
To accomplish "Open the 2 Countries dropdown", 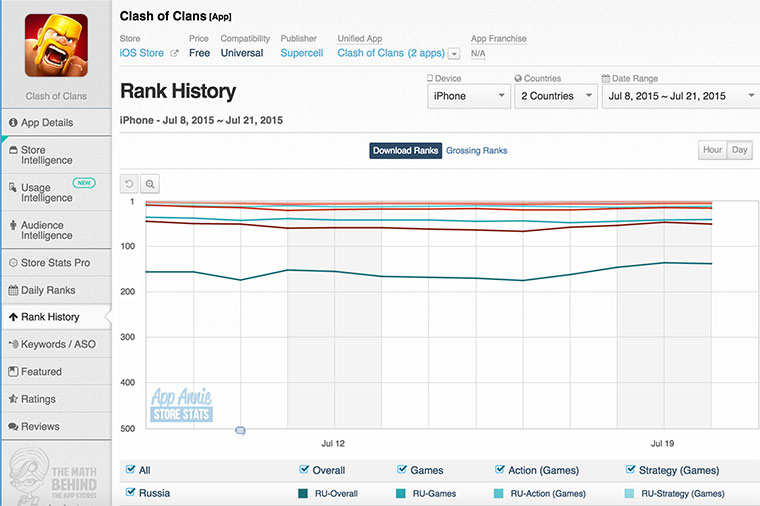I will 555,96.
